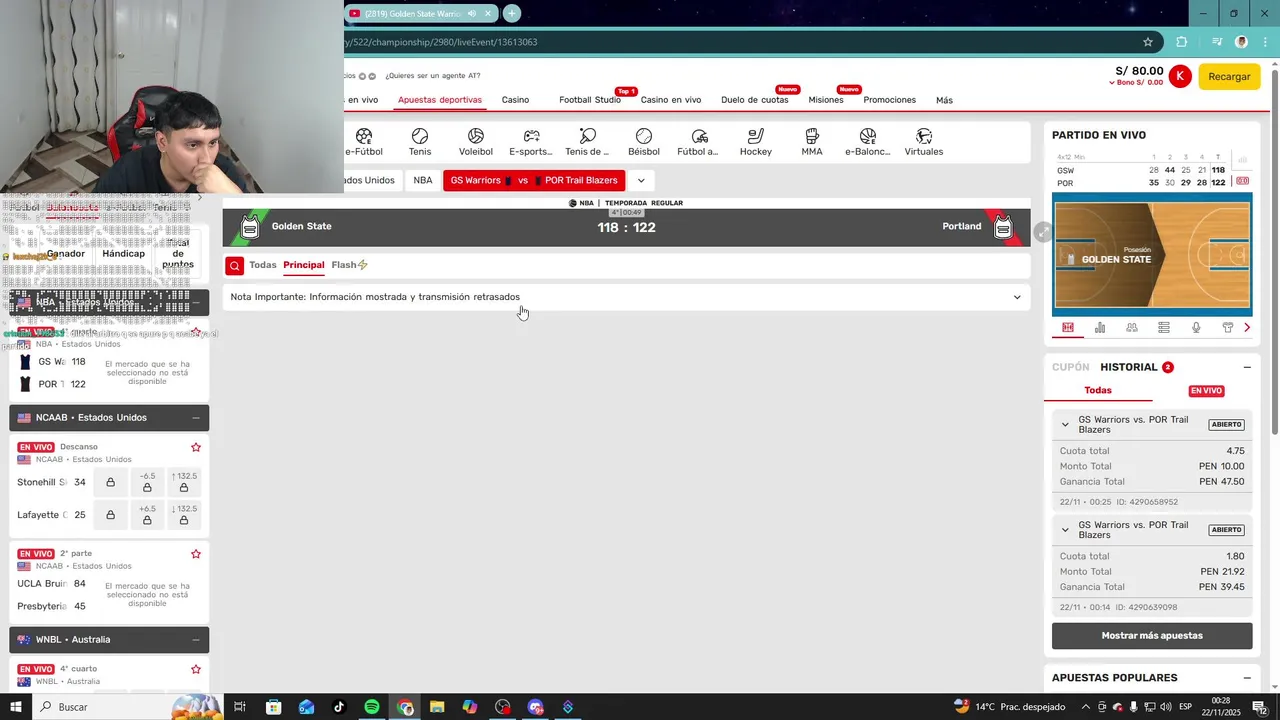The width and height of the screenshot is (1280, 720).
Task: Favorite the WNBL 4° cuarto match star
Action: tap(196, 669)
